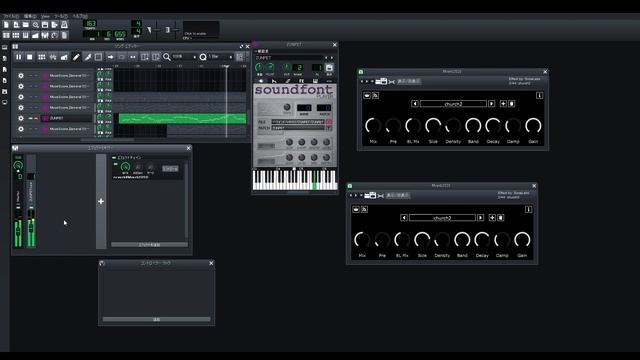
Task: Switch to FX tab in ZUNPET instrument window
Action: tap(301, 81)
